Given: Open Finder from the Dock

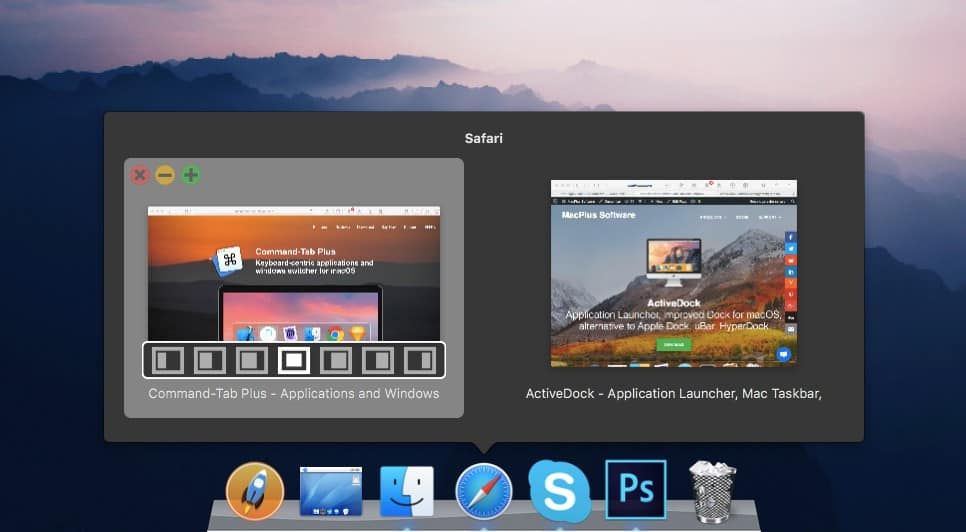Looking at the screenshot, I should click(x=406, y=493).
